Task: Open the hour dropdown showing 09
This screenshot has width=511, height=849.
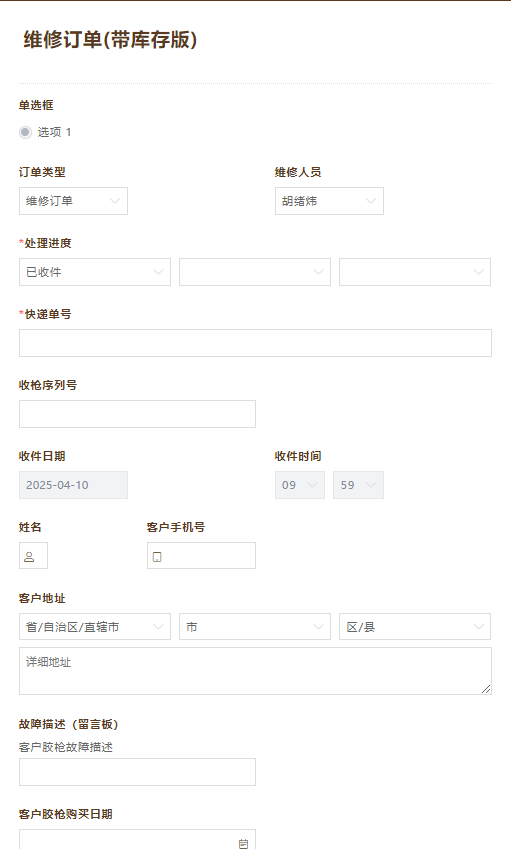Action: tap(300, 485)
